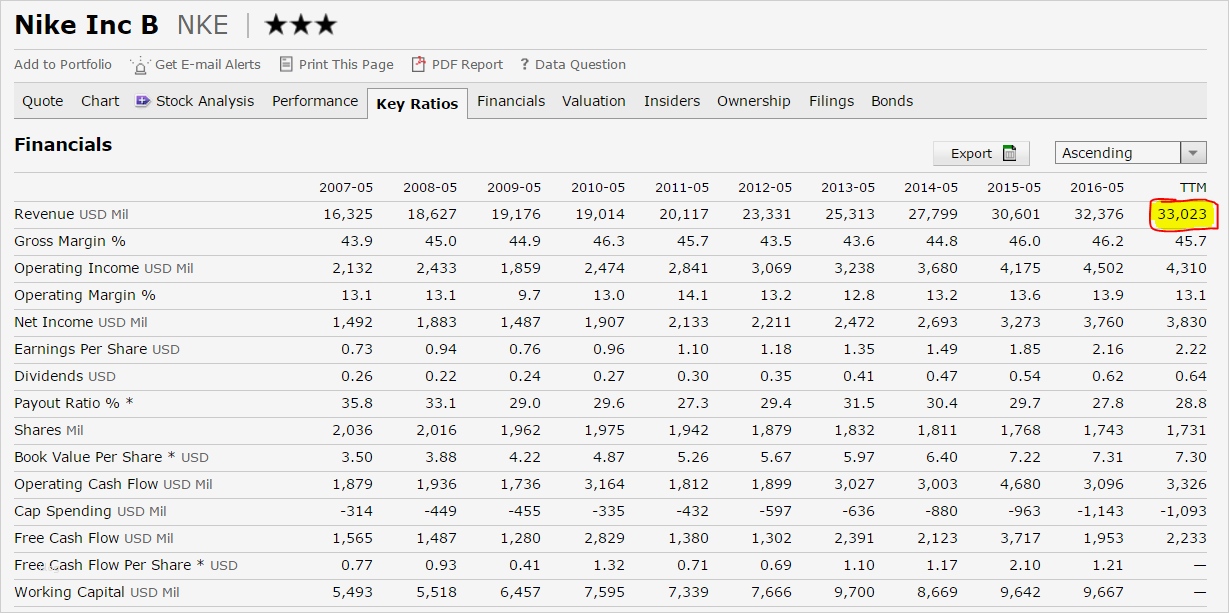Click the 2008-05 shares value 2,016
This screenshot has height=613, width=1229.
(x=436, y=430)
